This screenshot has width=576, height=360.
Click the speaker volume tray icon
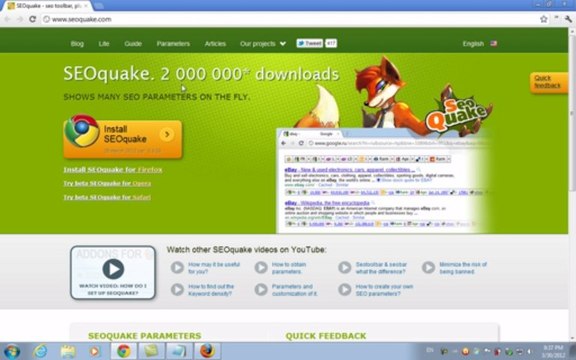(x=529, y=352)
